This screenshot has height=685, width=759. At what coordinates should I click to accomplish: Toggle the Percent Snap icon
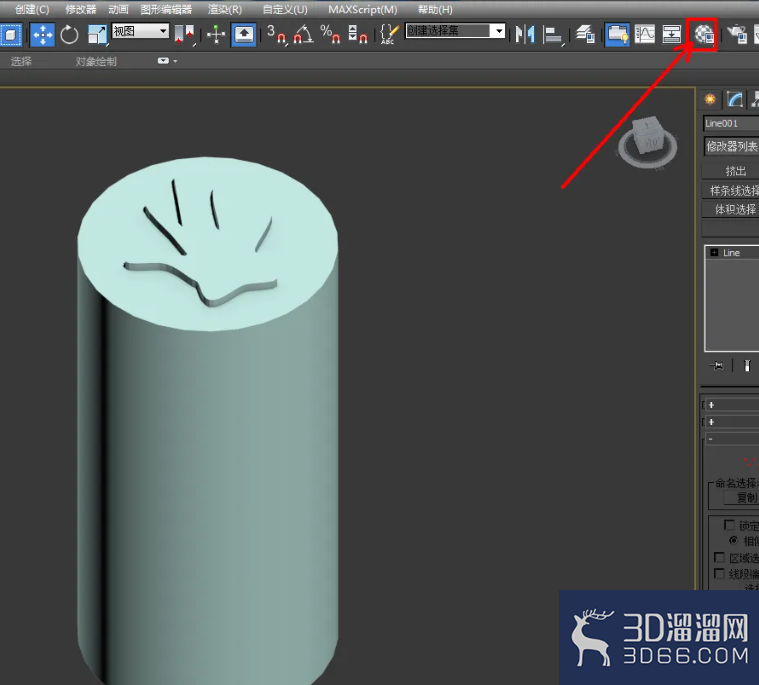pos(330,34)
